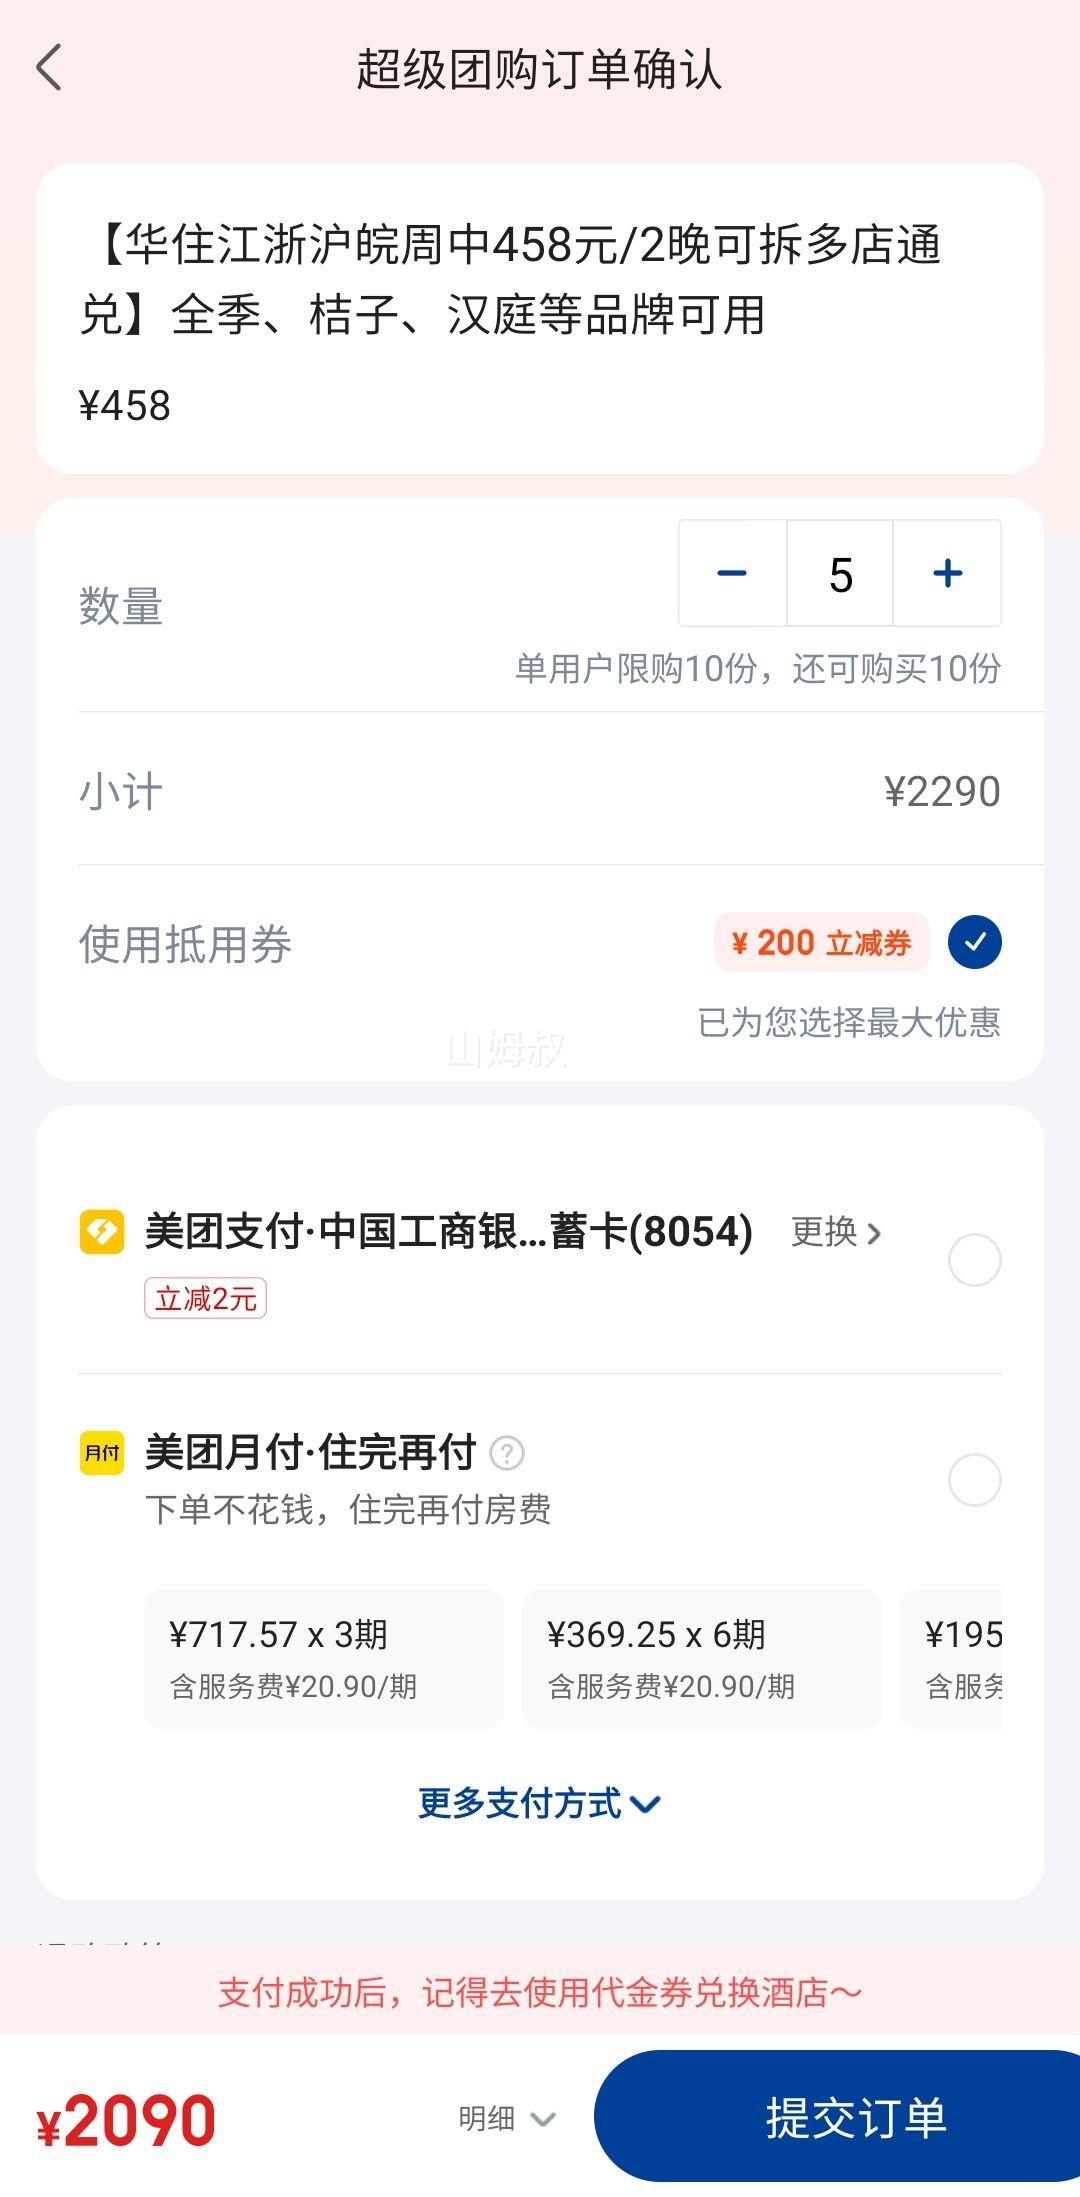Tap the yellow Meituan Pay icon
The image size is (1080, 2197).
[102, 1232]
